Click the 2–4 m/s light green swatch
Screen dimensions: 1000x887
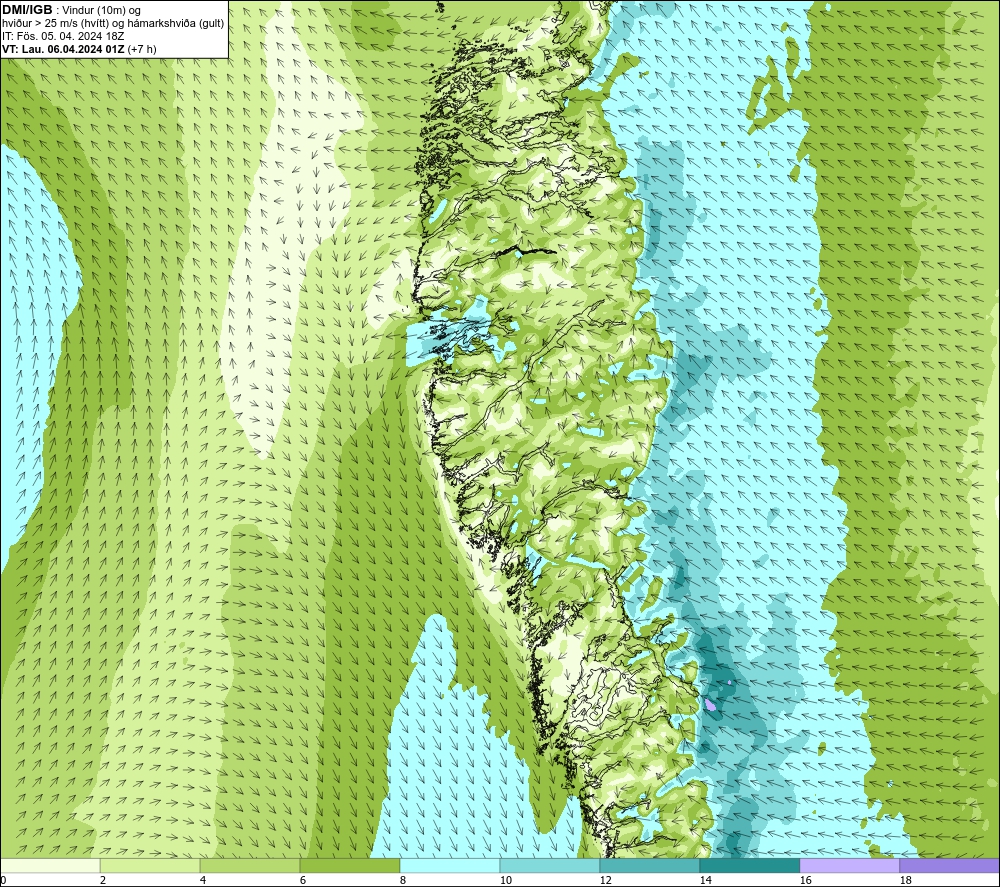[x=150, y=865]
